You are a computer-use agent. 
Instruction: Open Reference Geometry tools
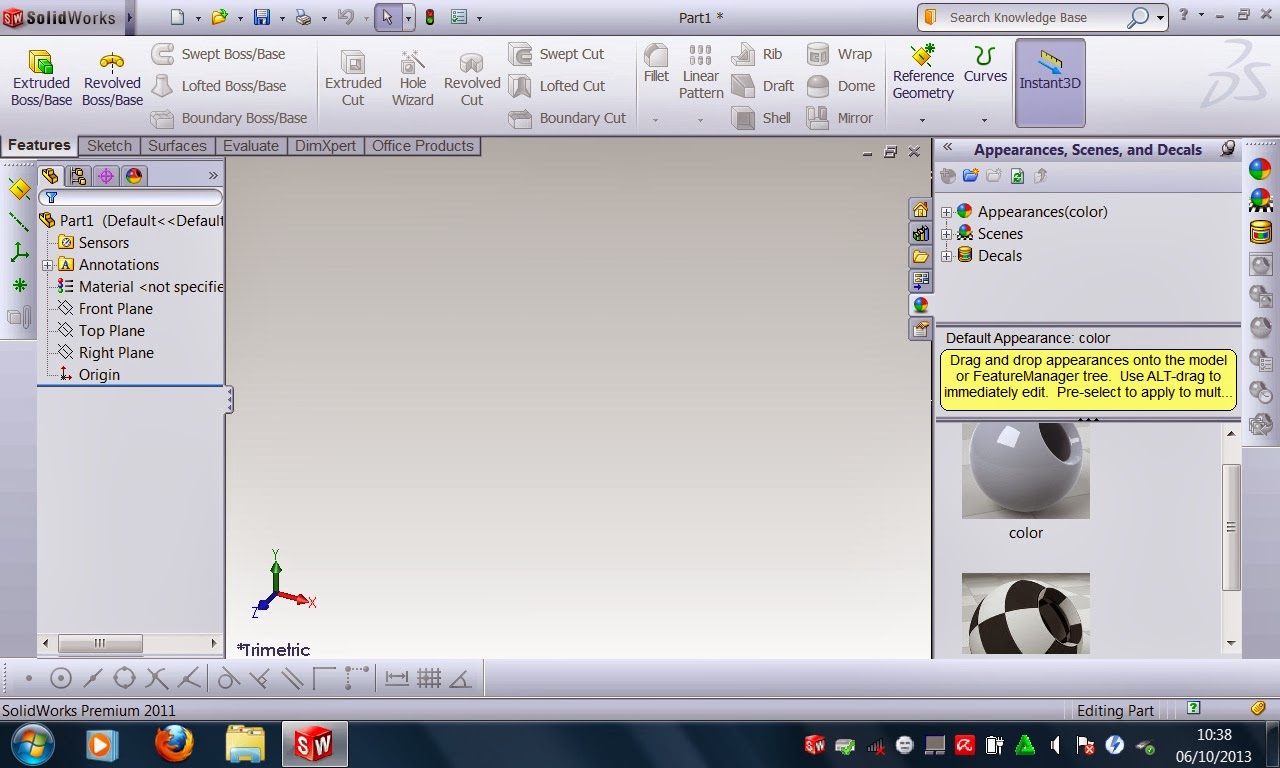[x=923, y=72]
